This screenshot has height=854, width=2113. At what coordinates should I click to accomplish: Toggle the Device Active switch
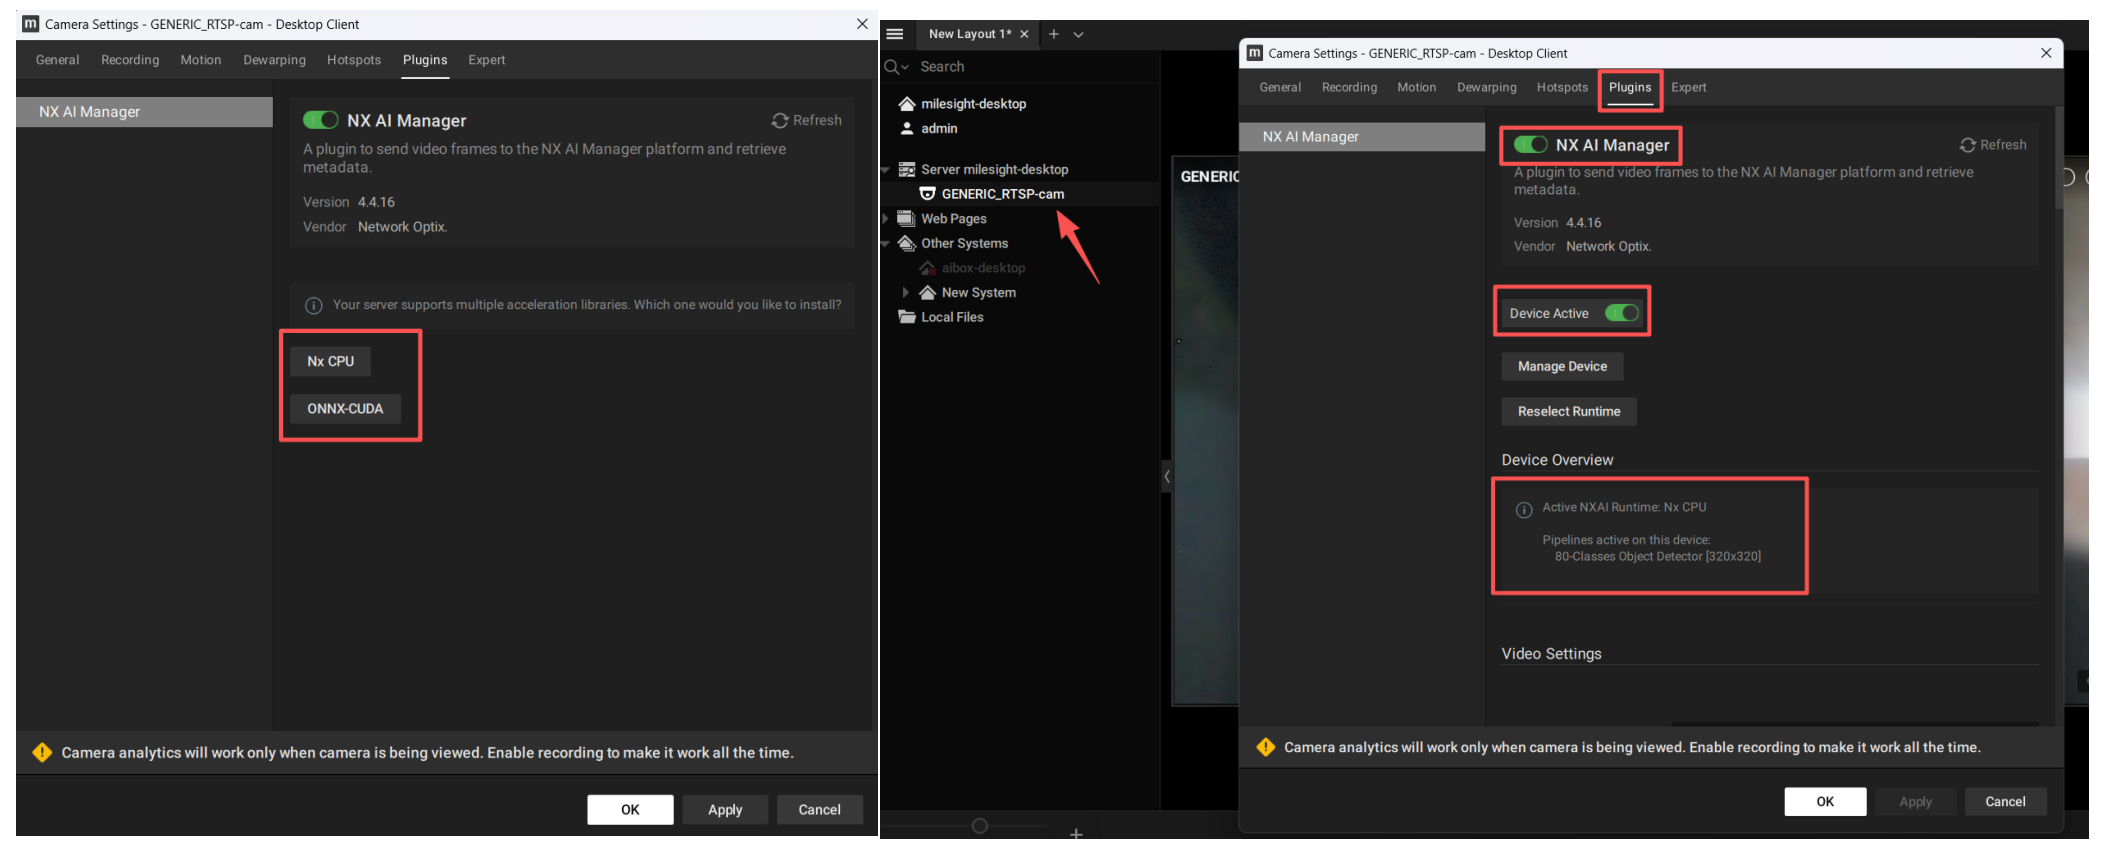[x=1621, y=313]
